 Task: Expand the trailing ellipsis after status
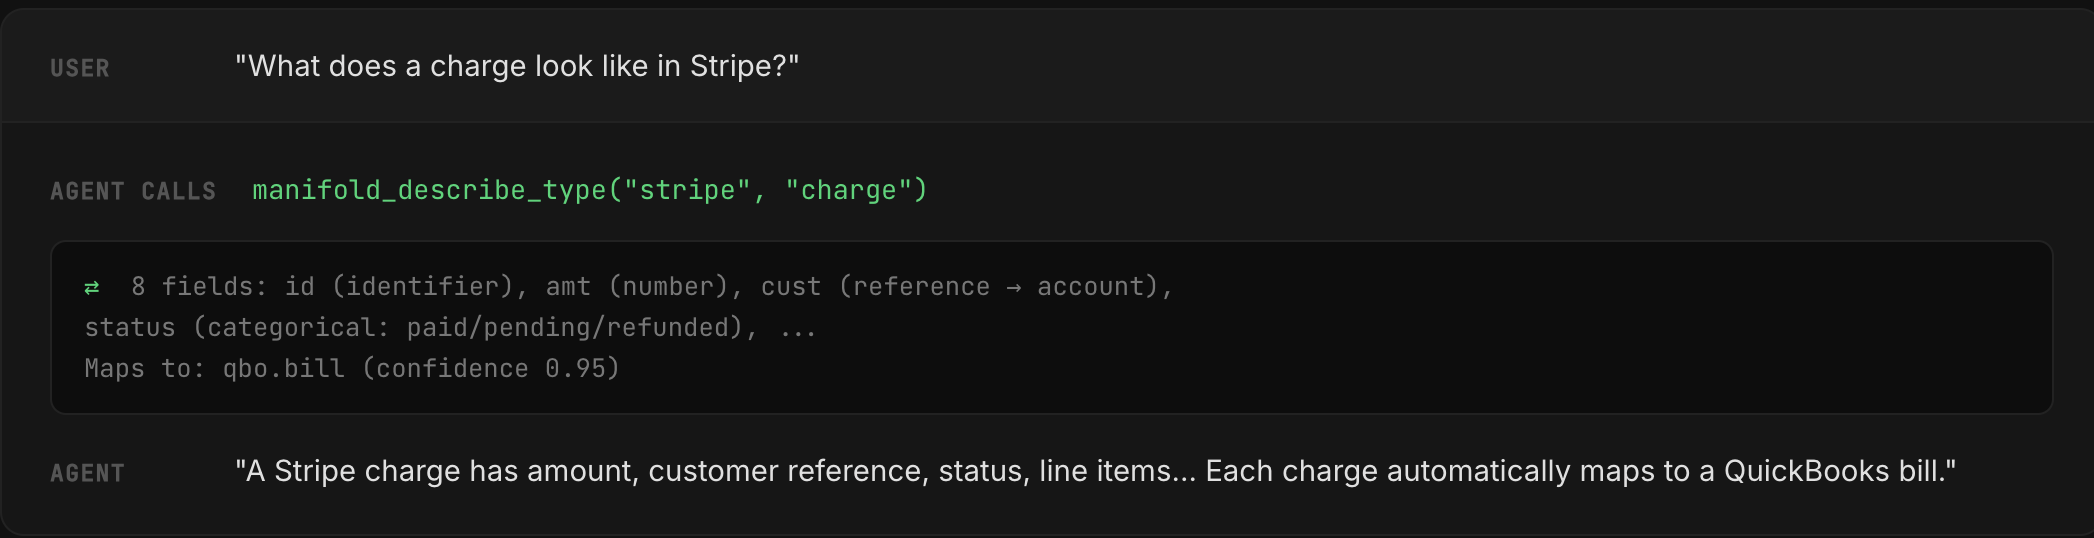[798, 328]
